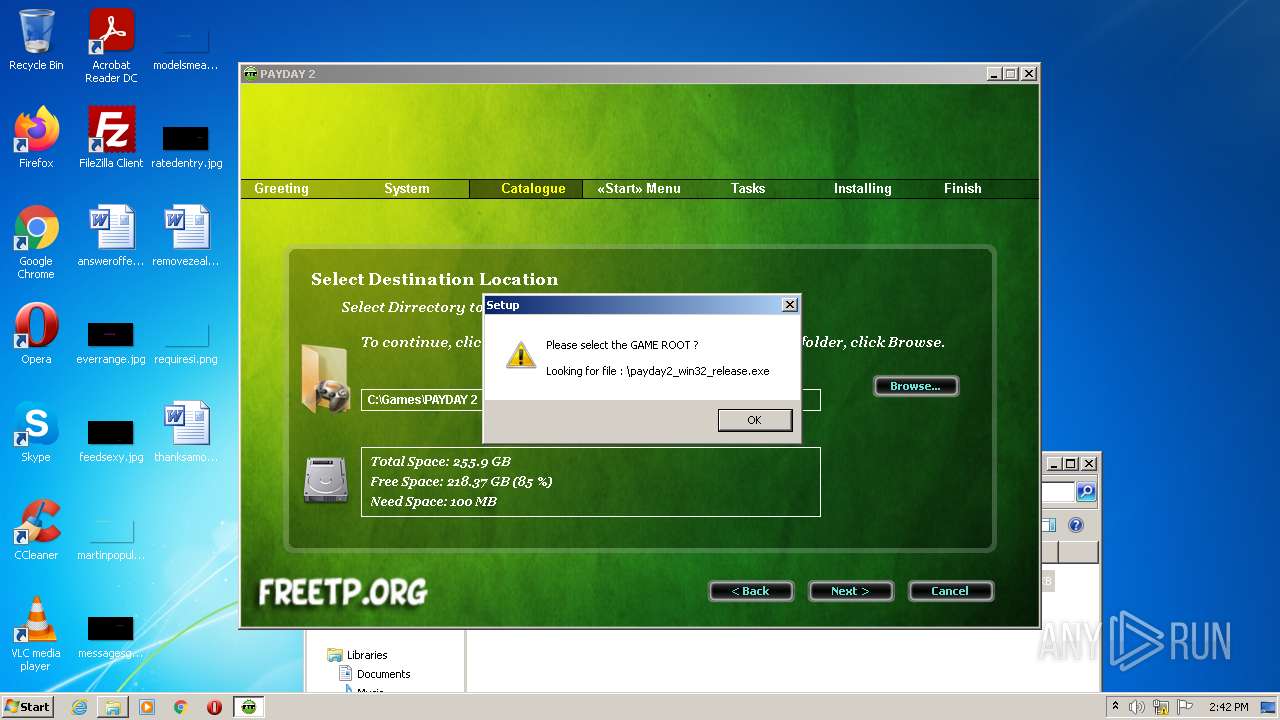Open Recycle Bin desktop icon

click(36, 40)
